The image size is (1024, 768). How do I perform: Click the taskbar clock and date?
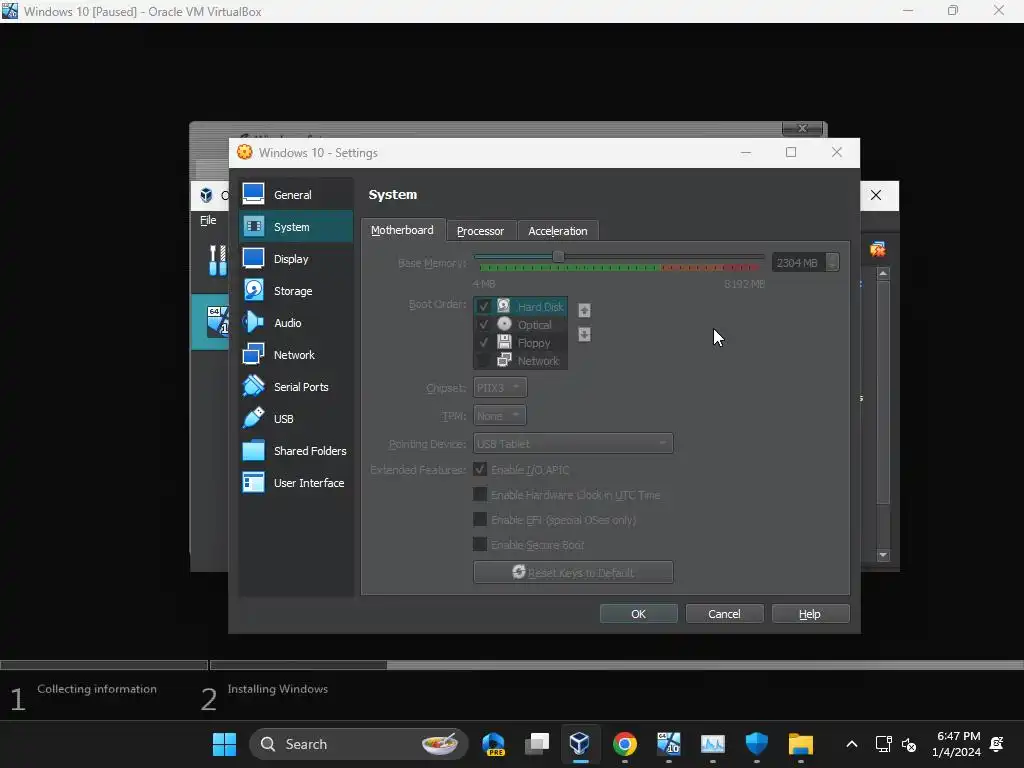click(x=957, y=744)
